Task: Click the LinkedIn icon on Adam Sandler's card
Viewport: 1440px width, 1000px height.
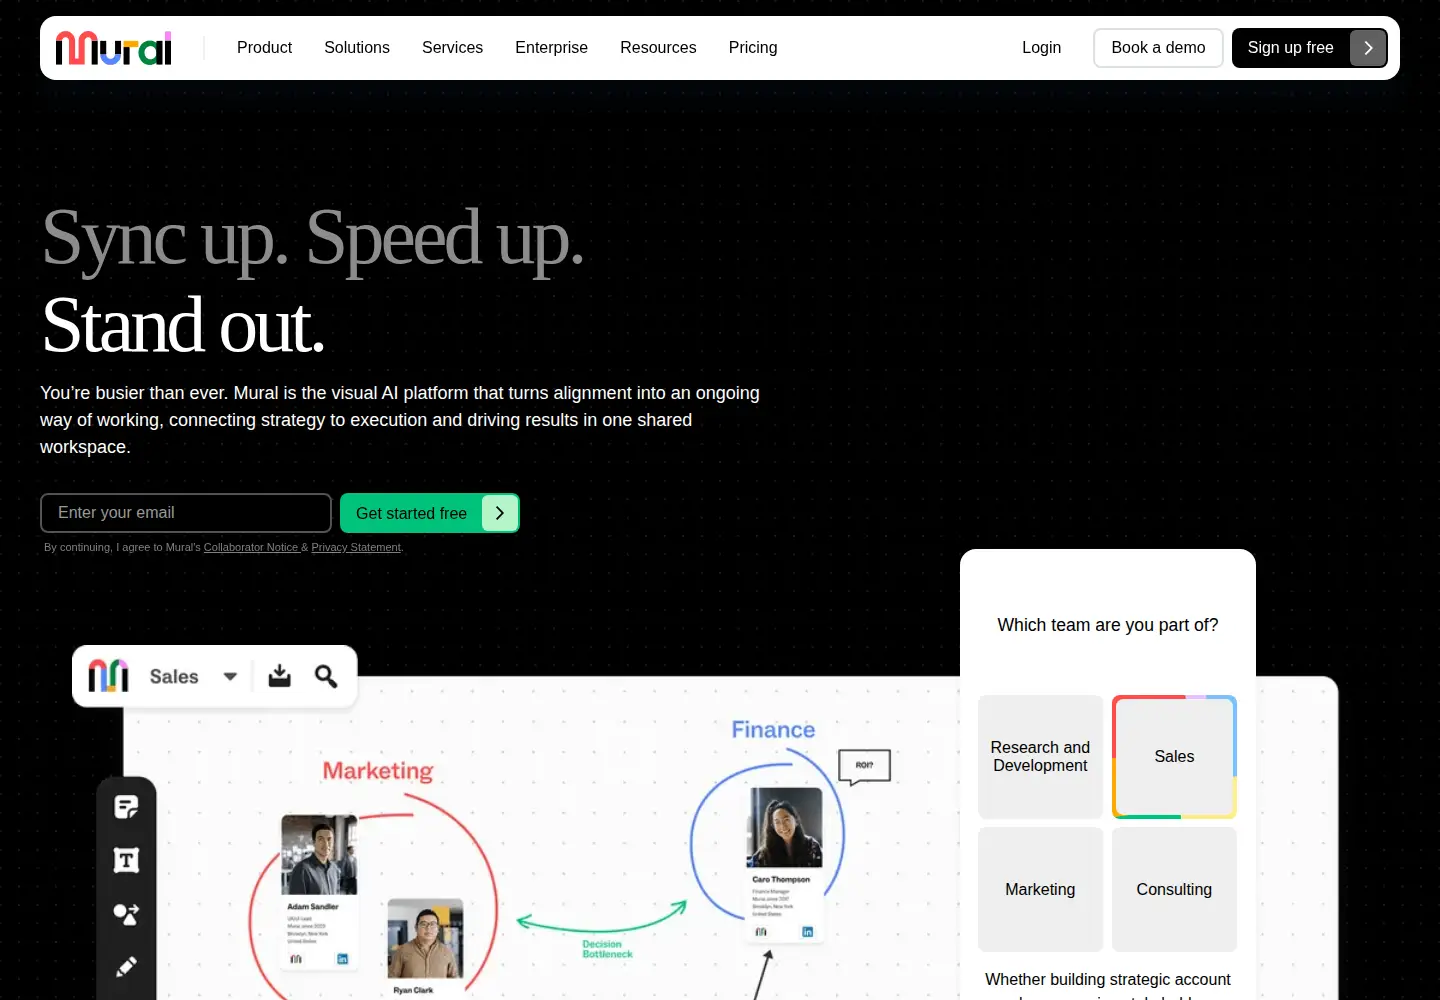Action: [343, 959]
